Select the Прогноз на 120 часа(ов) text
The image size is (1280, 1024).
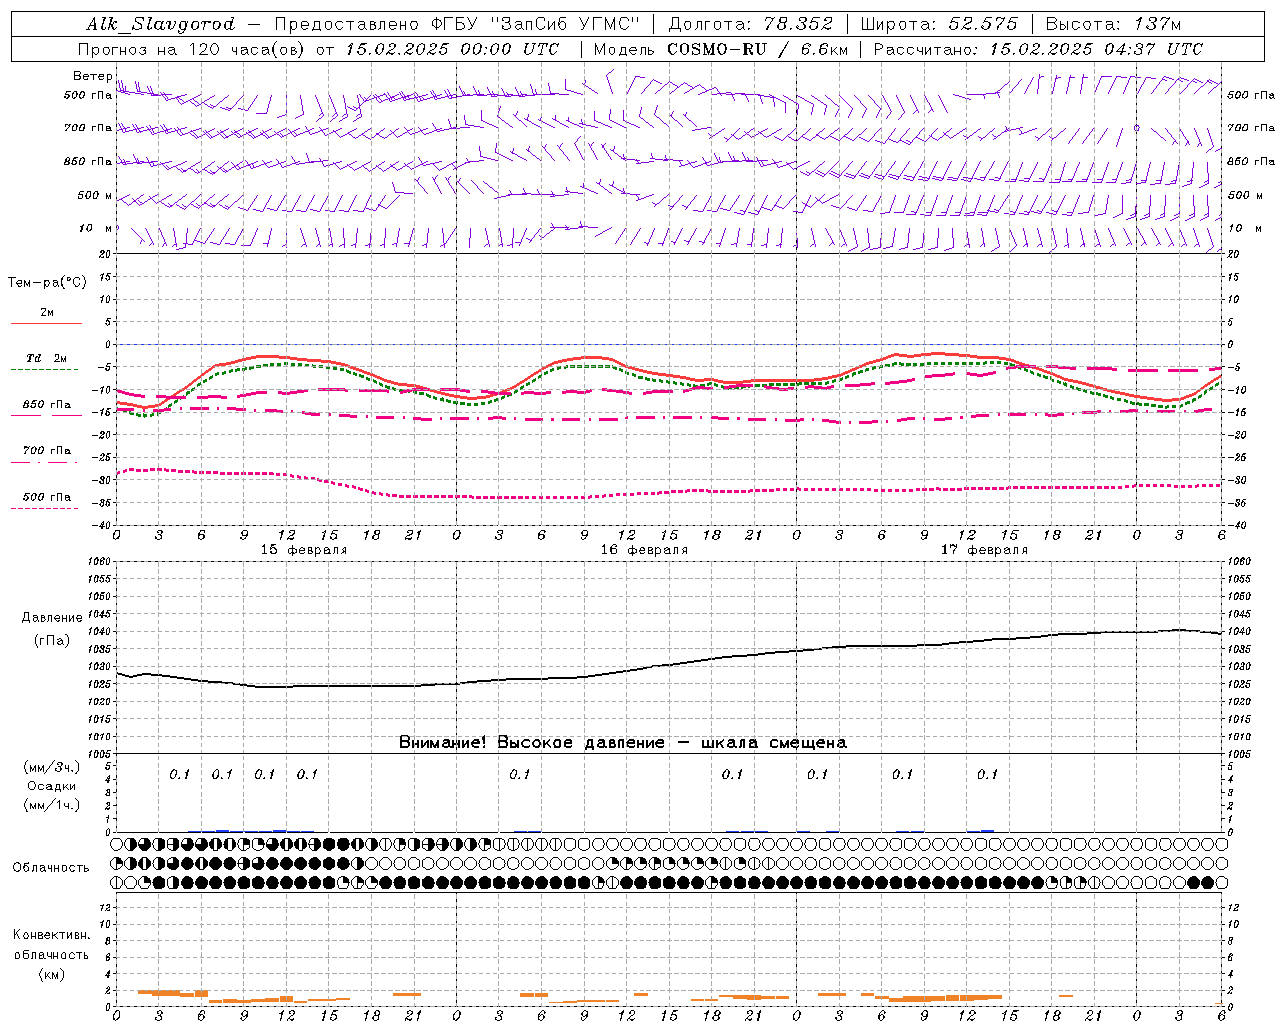pyautogui.click(x=193, y=49)
